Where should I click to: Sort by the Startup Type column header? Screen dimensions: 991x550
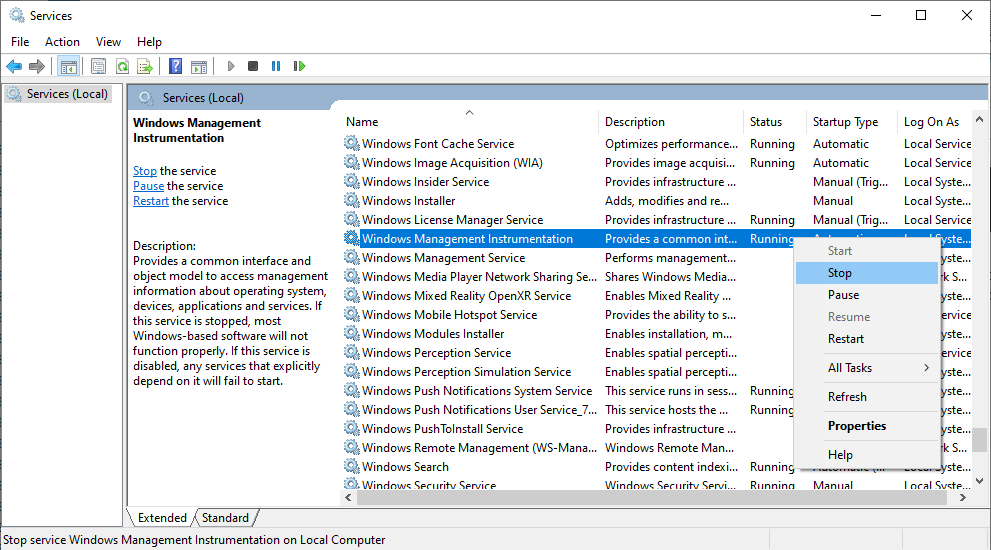851,122
